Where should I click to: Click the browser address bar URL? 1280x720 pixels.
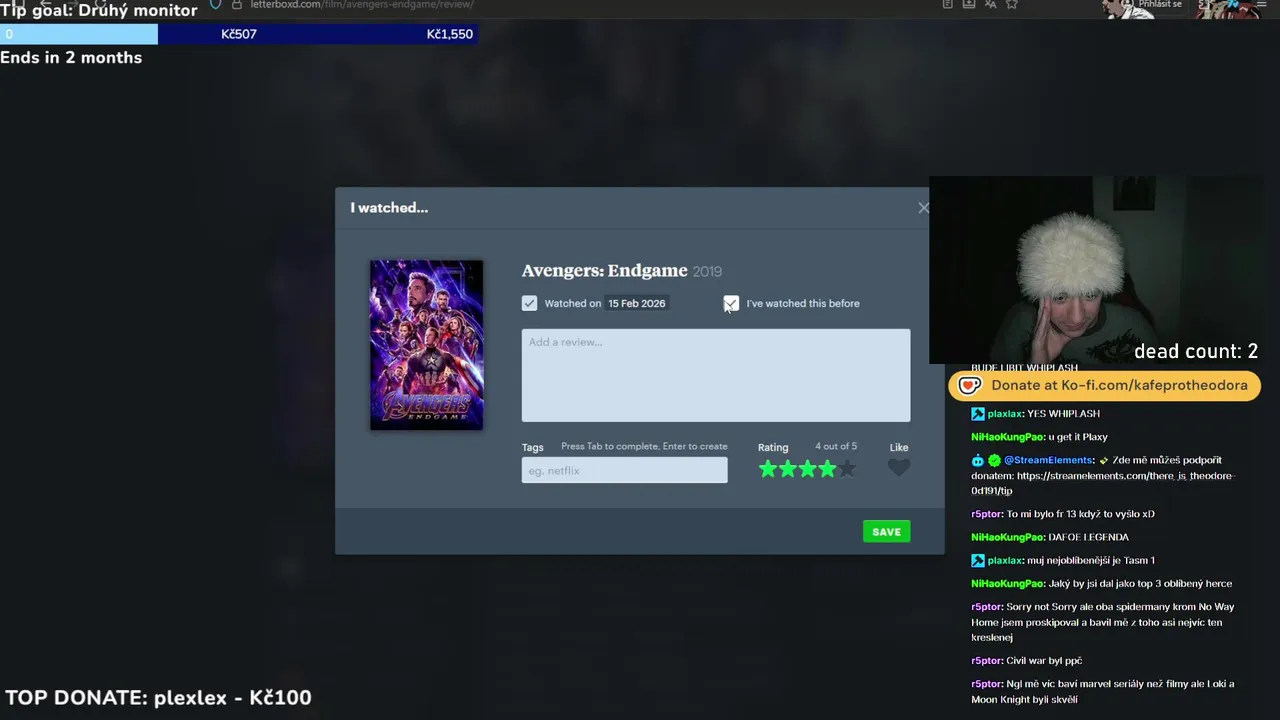tap(361, 5)
